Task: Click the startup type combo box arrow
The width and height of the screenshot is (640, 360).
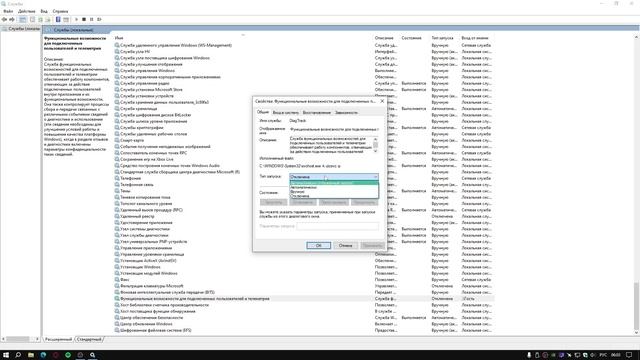Action: pyautogui.click(x=375, y=177)
